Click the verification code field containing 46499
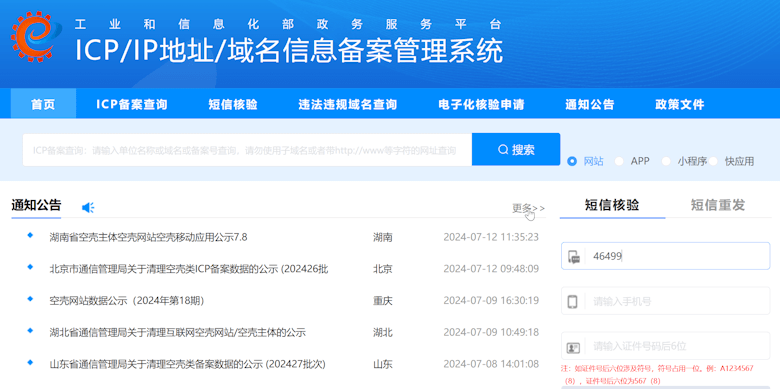 (666, 256)
